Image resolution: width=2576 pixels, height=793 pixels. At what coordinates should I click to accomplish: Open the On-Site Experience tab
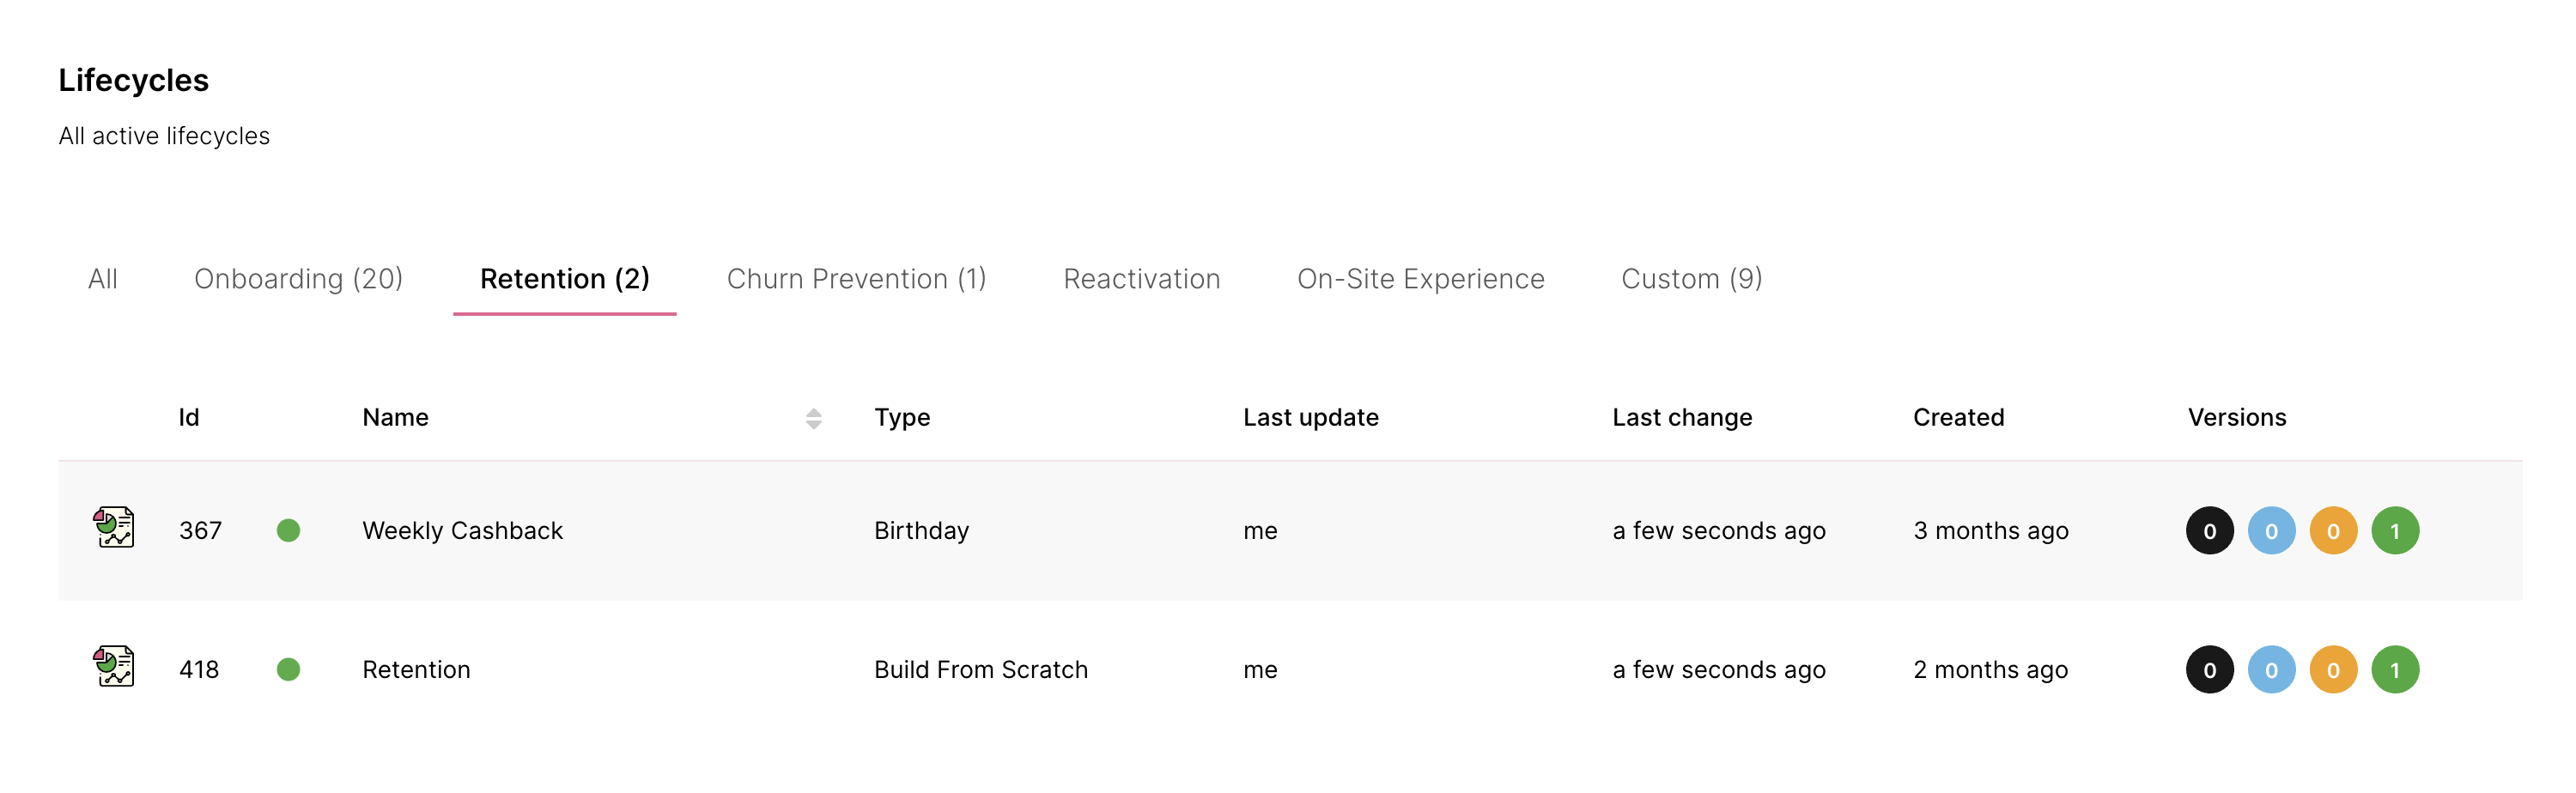coord(1420,279)
